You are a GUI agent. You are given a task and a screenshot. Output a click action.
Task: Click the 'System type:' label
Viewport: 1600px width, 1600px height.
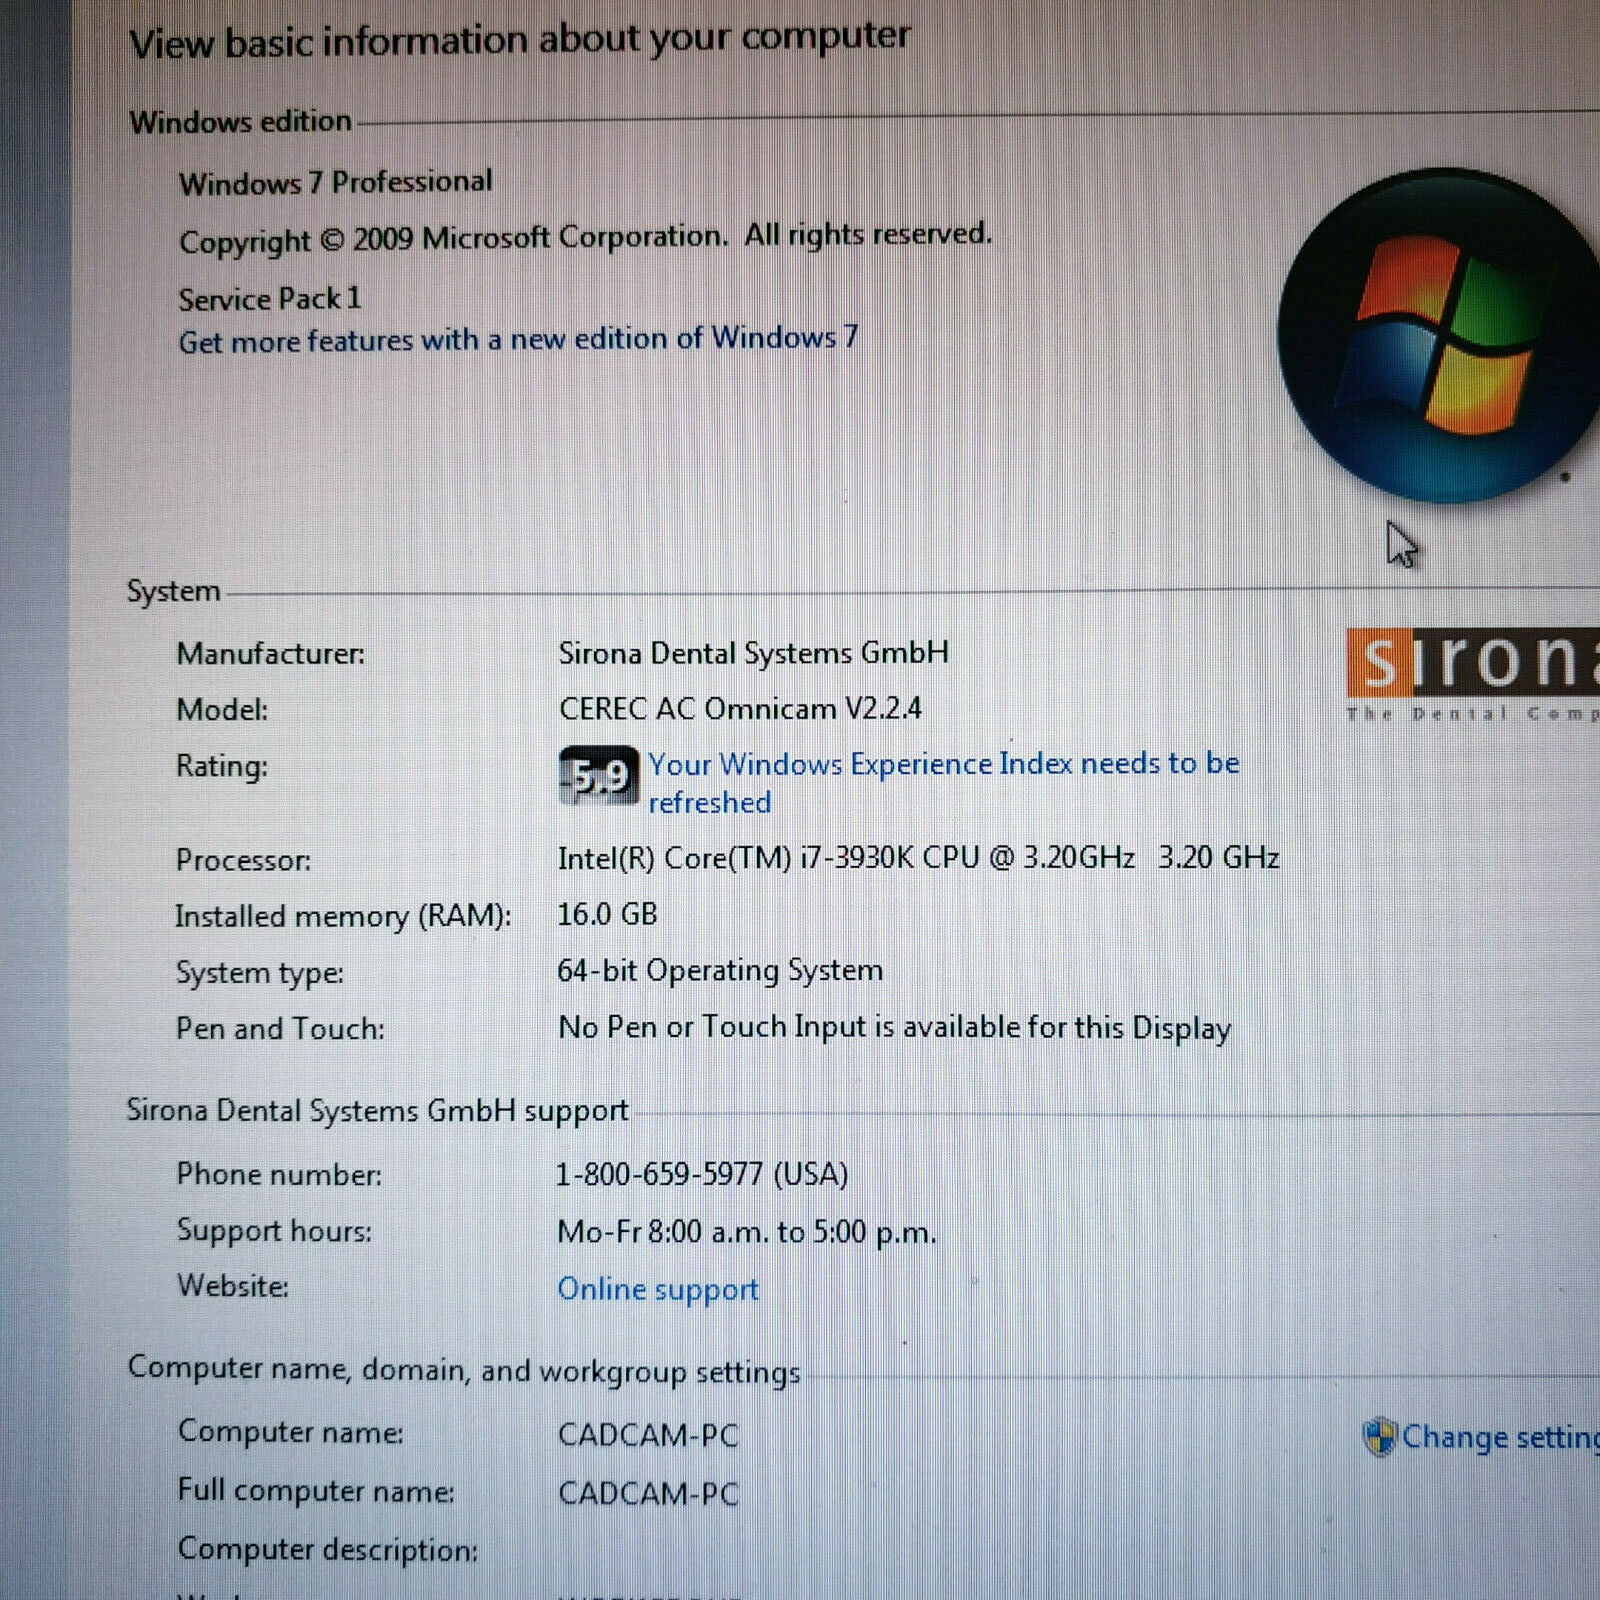(259, 973)
